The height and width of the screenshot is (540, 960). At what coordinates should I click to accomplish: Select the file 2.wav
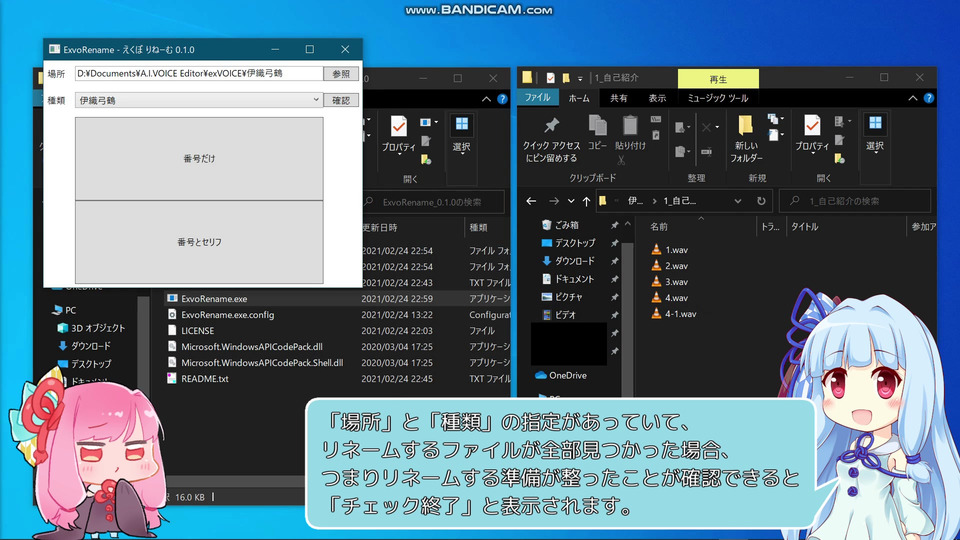point(670,266)
